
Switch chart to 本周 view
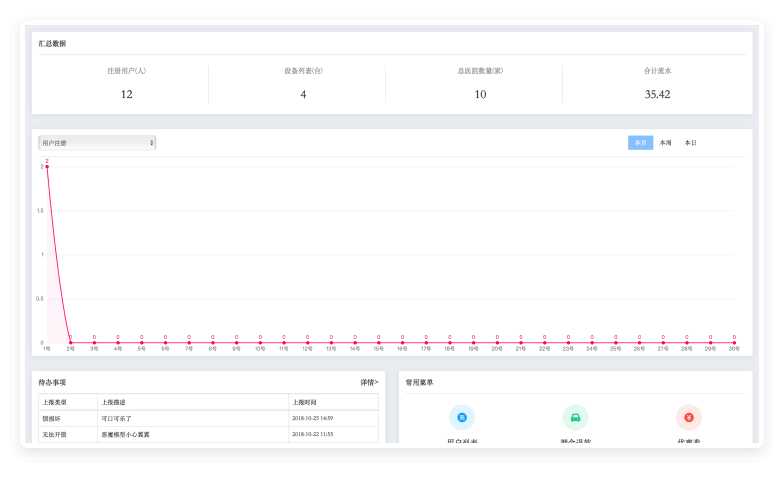(x=665, y=143)
